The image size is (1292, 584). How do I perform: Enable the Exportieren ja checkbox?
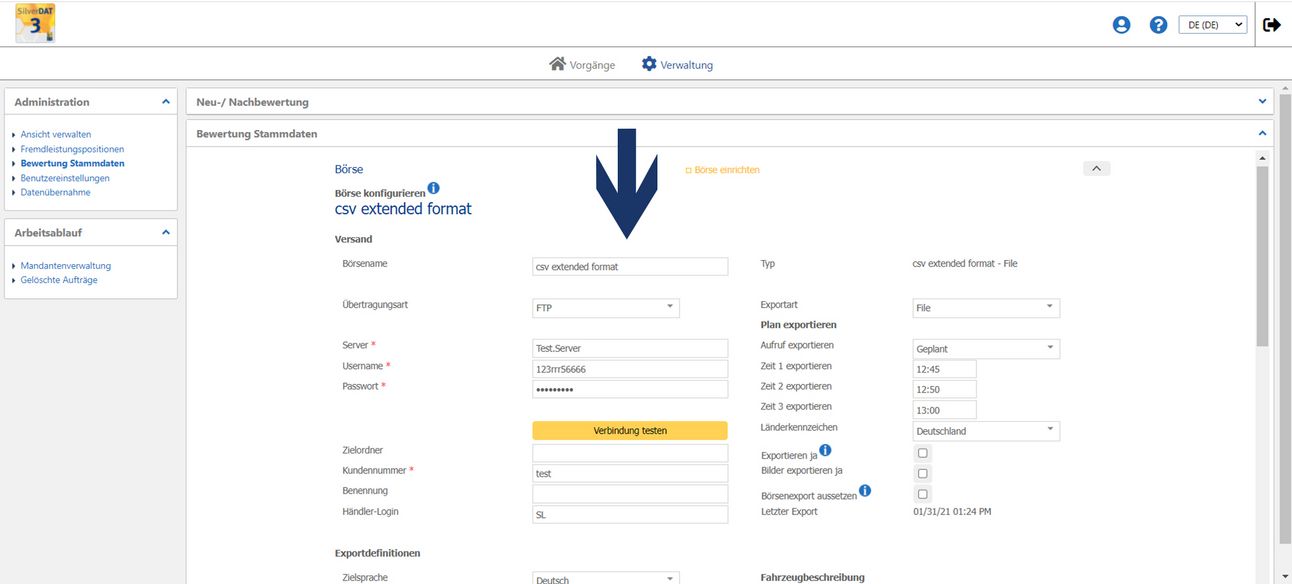[922, 453]
